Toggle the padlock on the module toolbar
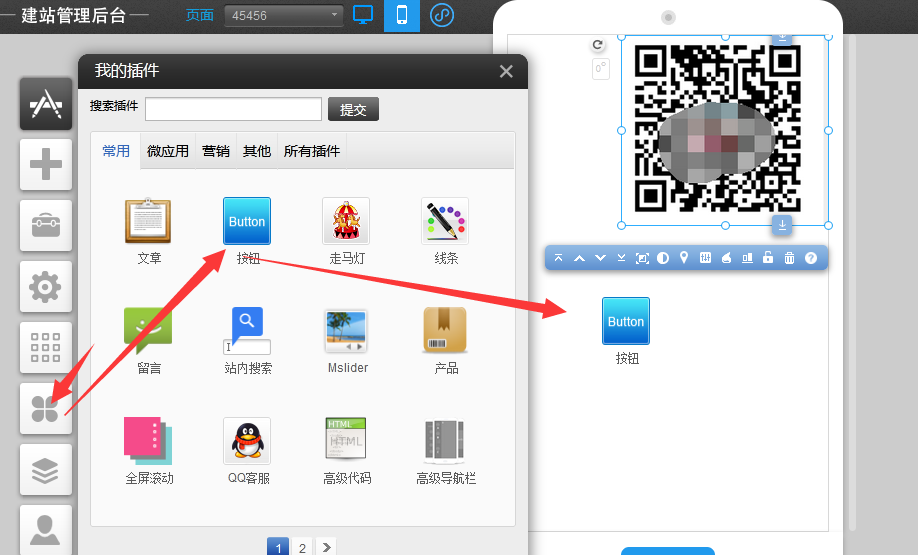This screenshot has height=555, width=918. click(768, 258)
